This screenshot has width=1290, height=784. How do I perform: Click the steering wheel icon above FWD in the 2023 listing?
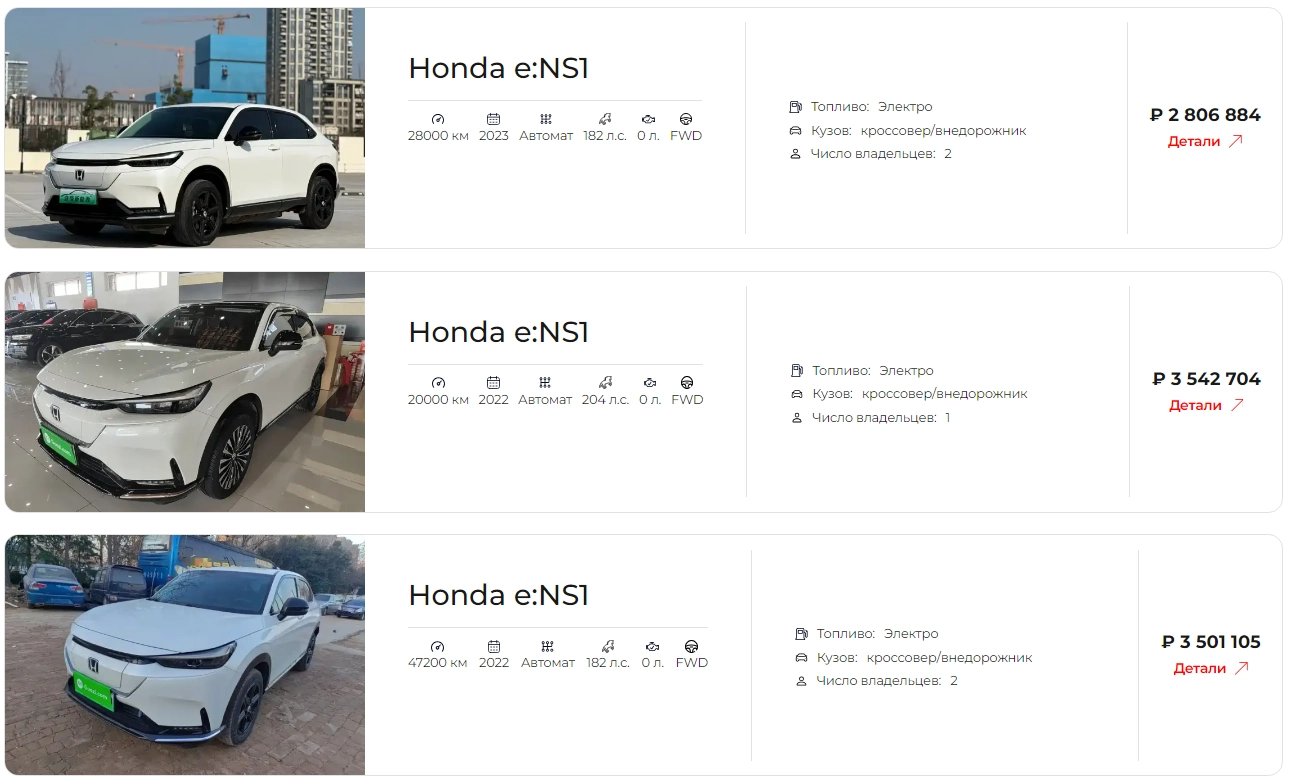686,118
